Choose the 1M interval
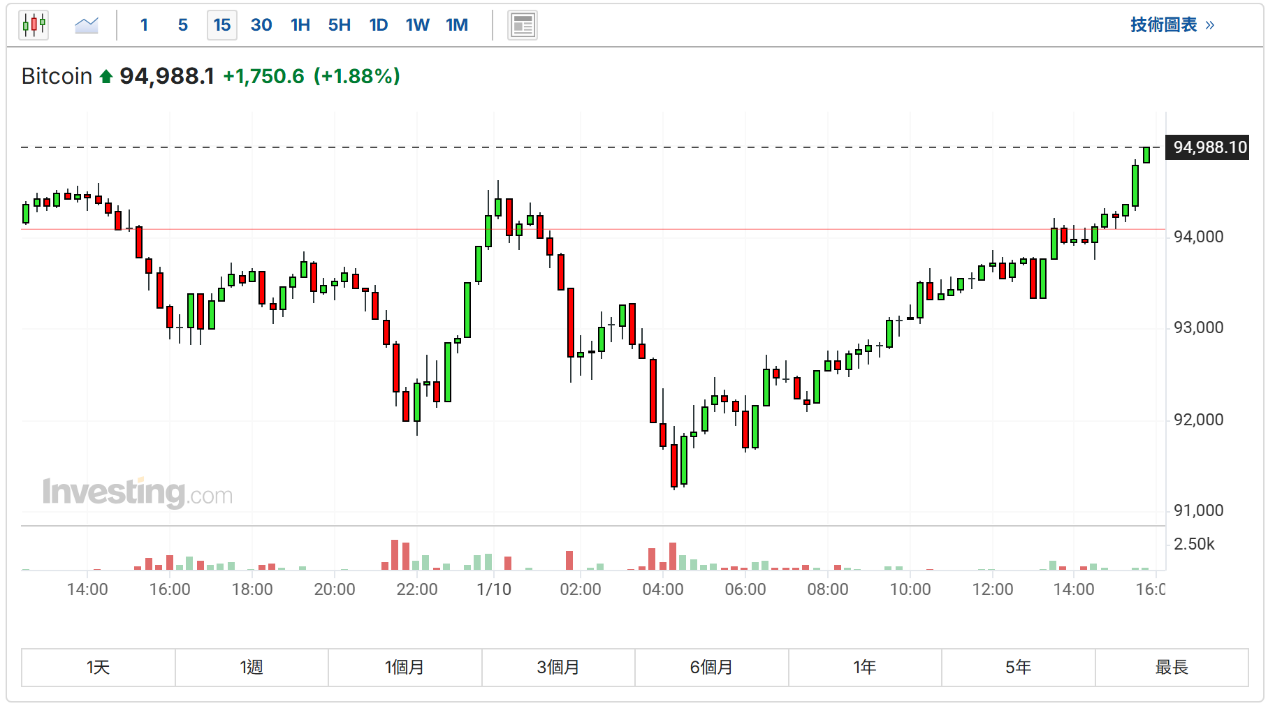Screen dimensions: 1268x706 (457, 25)
